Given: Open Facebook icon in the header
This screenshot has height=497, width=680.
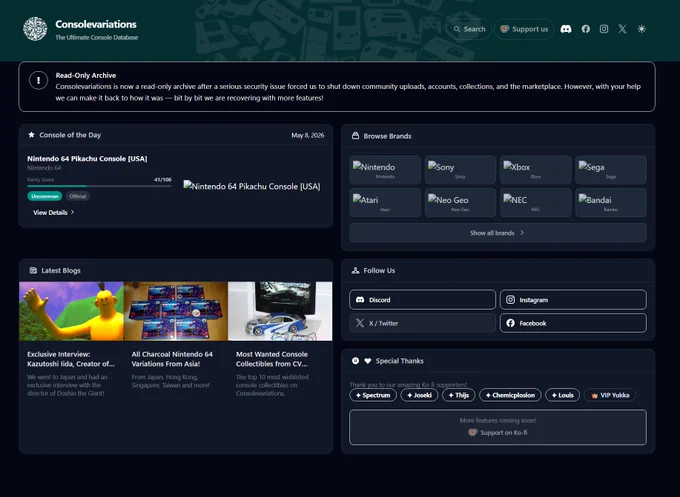Looking at the screenshot, I should (585, 29).
